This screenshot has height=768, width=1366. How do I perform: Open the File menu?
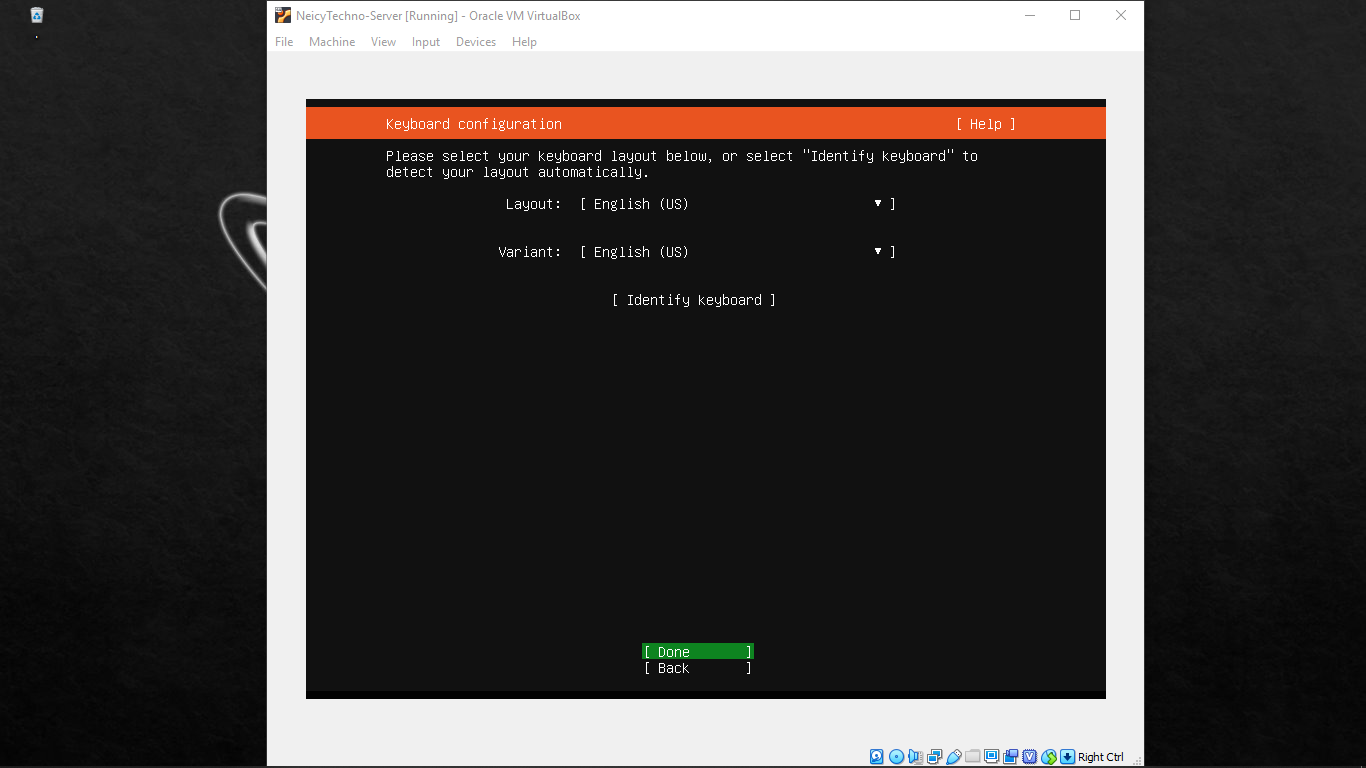pyautogui.click(x=284, y=42)
